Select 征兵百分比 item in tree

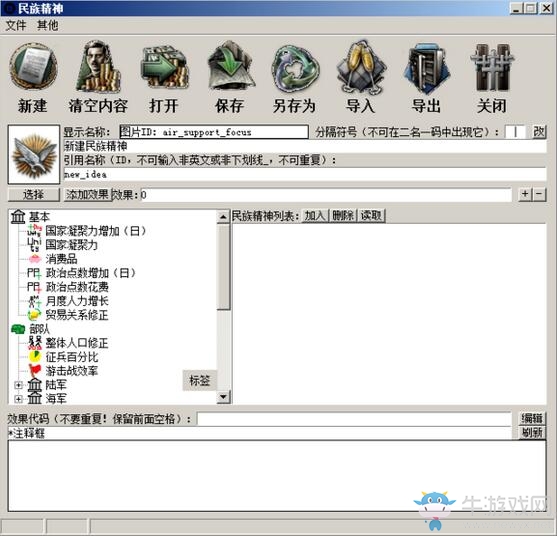point(72,357)
